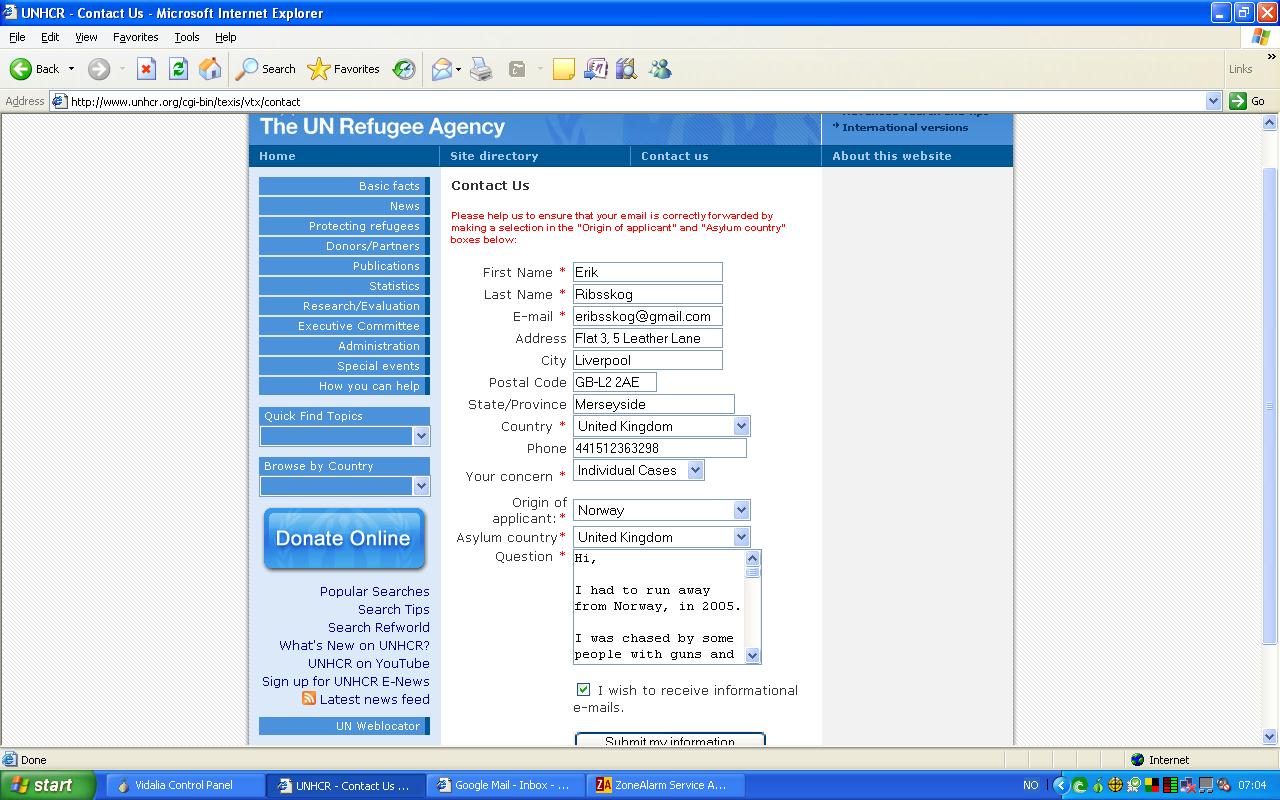Stop loading with the red X icon

pos(146,69)
